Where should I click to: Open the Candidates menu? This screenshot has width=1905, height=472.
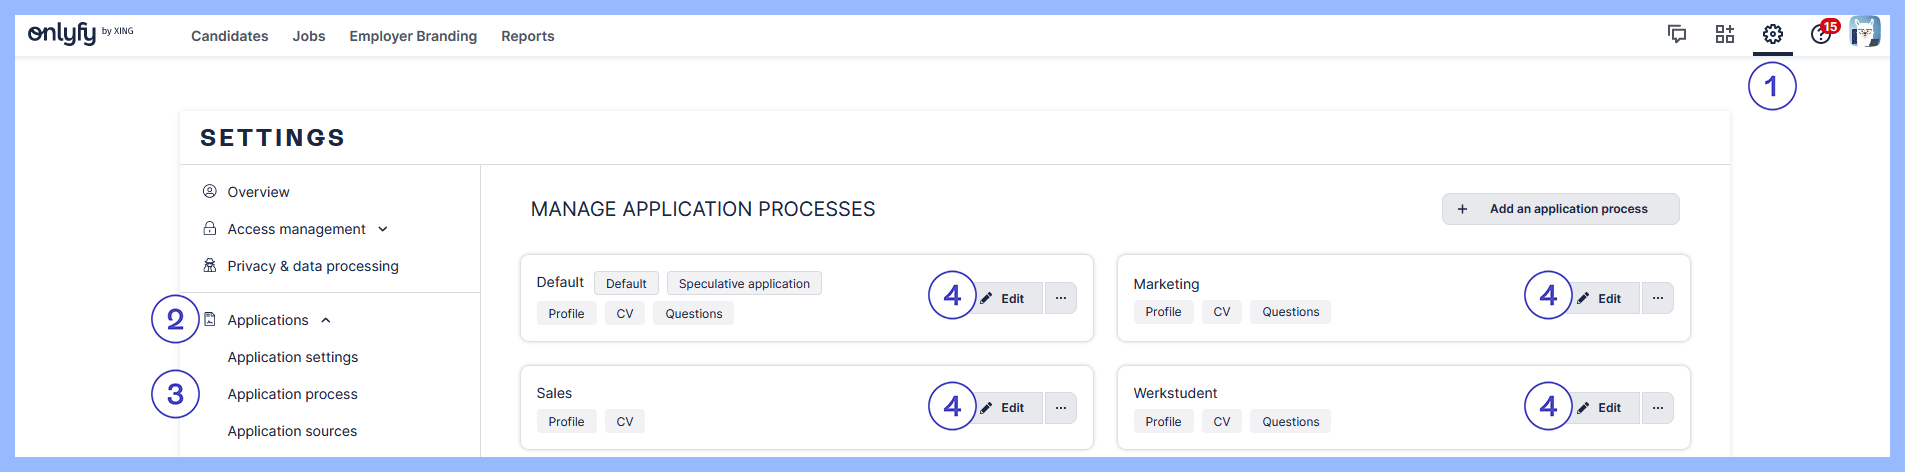coord(229,36)
